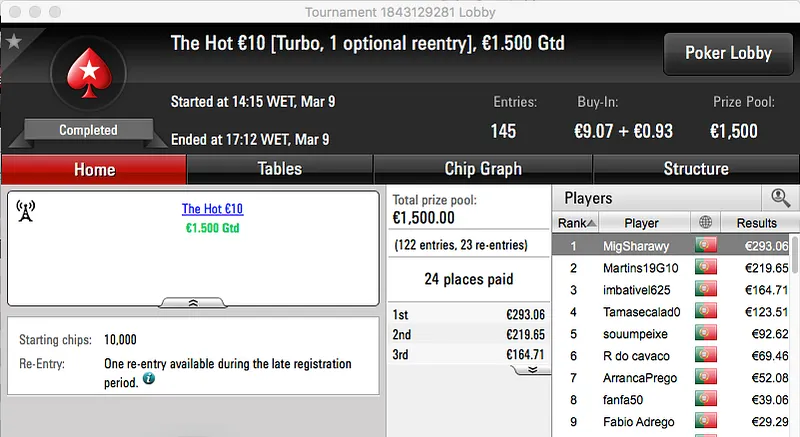Collapse the tournament info panel chevron
Screen dimensions: 800x437
pos(193,301)
